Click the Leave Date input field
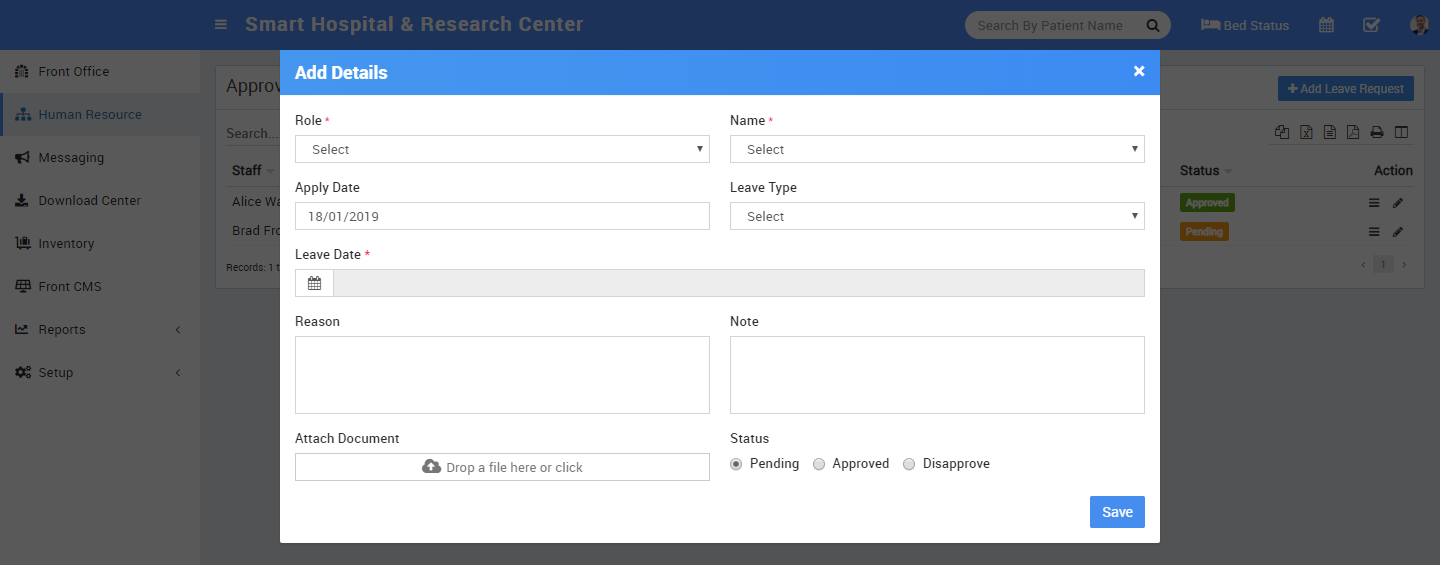 [x=739, y=283]
